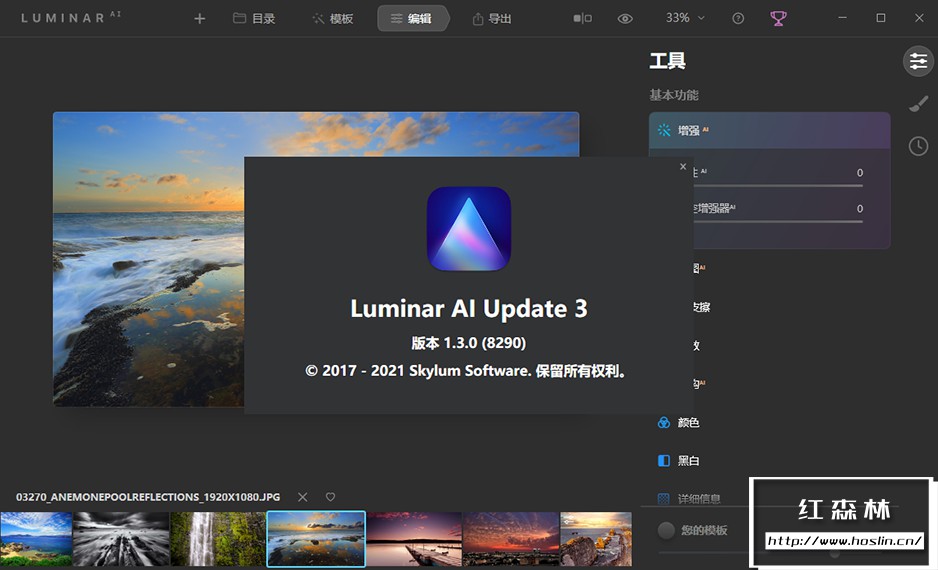Viewport: 938px width, 570px height.
Task: Click the plus icon to add photos
Action: (200, 19)
